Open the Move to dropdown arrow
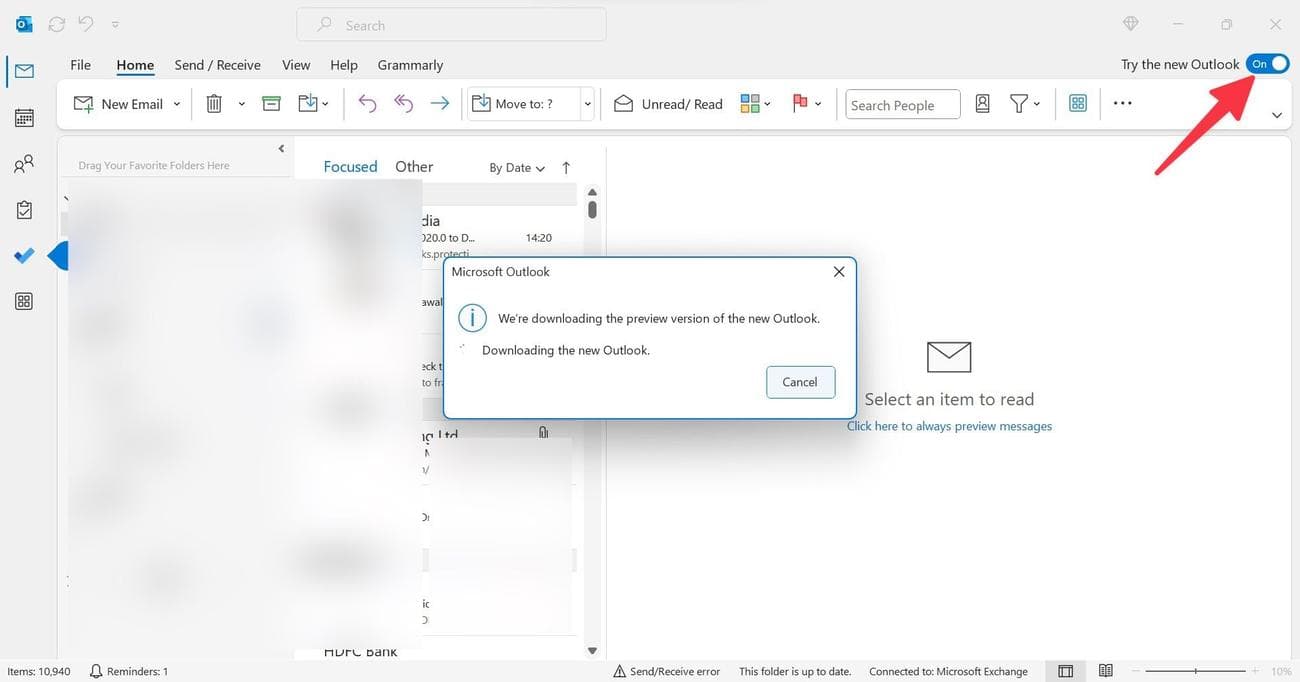 pyautogui.click(x=587, y=103)
